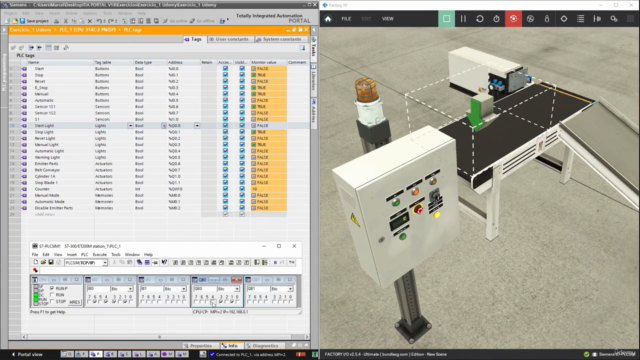Image resolution: width=640 pixels, height=360 pixels.
Task: Click the PLCSIM context help icon
Action: pyautogui.click(x=164, y=262)
